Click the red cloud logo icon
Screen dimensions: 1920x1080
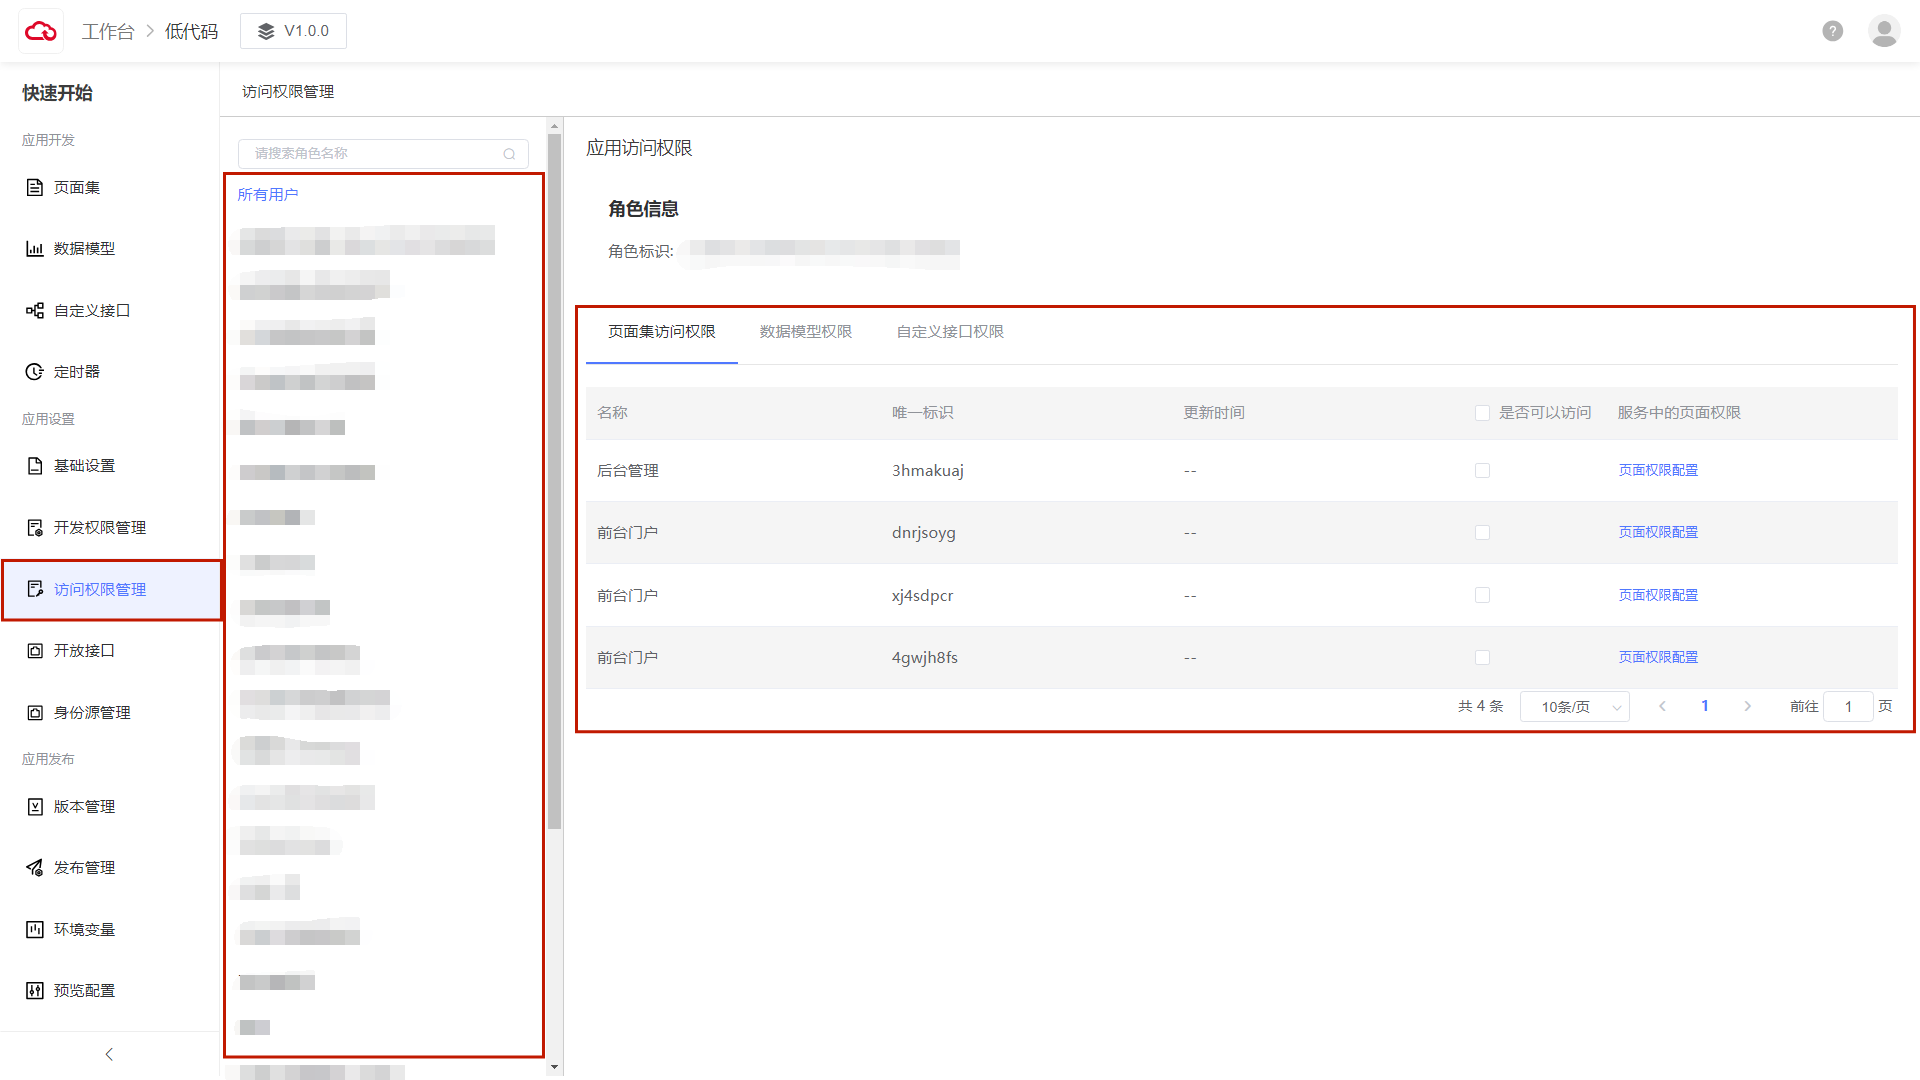(41, 31)
